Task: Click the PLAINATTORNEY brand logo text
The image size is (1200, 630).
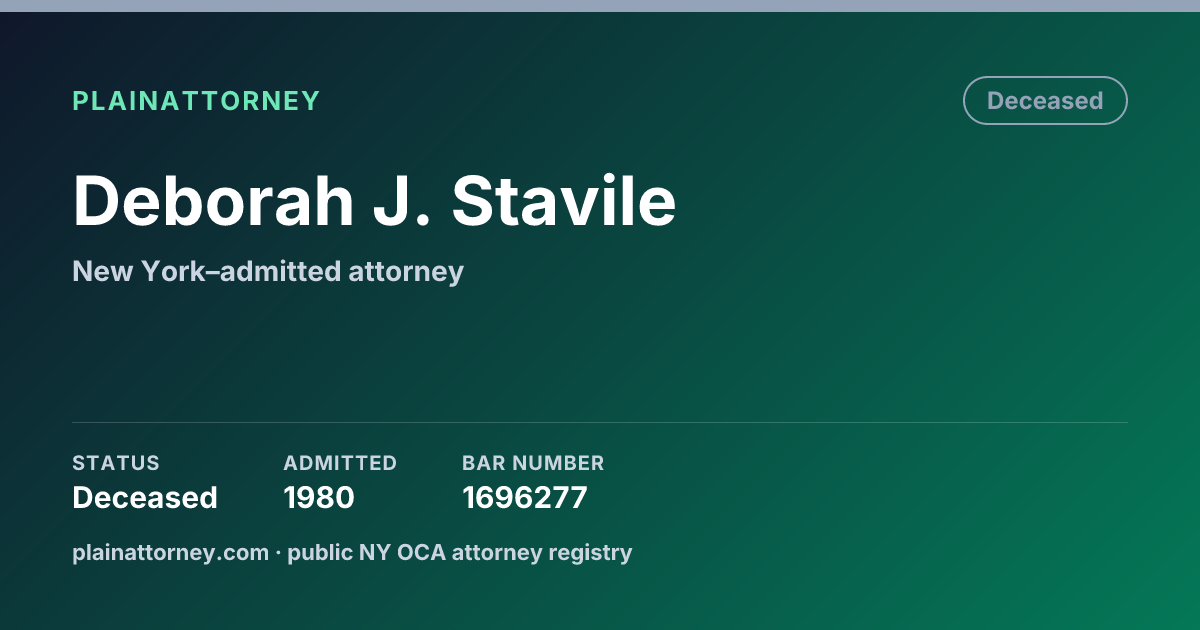Action: coord(196,101)
